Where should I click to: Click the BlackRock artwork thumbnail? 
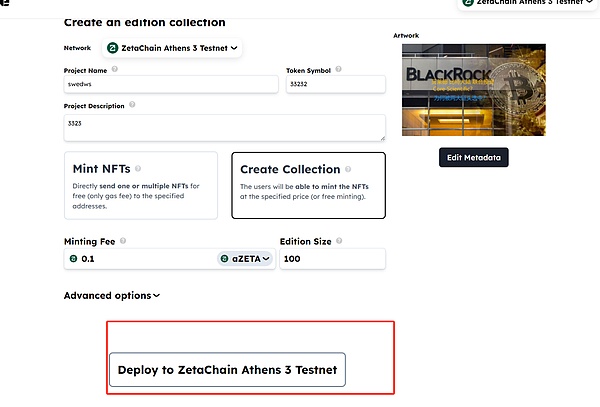coord(473,90)
